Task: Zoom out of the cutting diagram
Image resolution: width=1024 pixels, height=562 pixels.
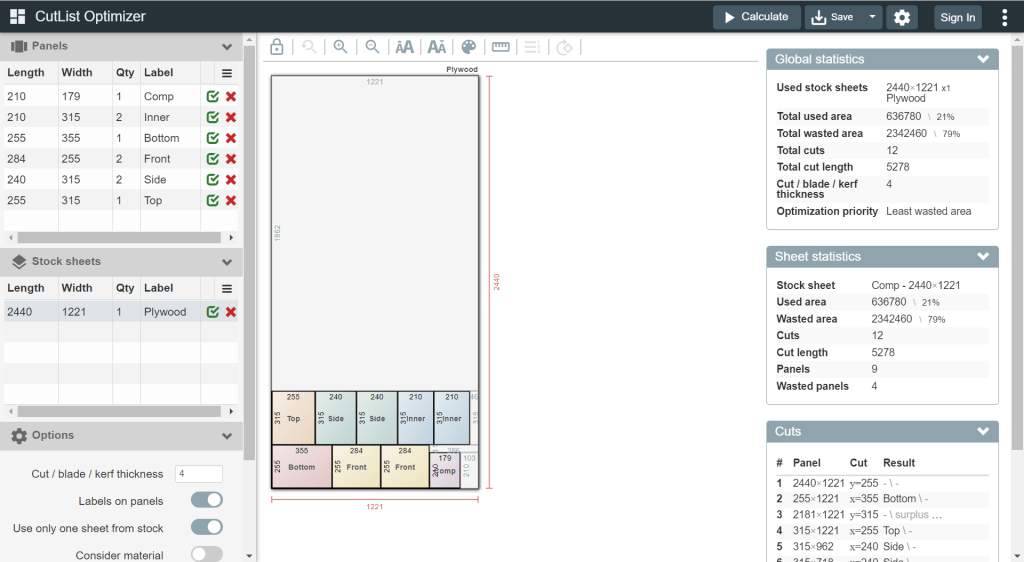Action: click(372, 47)
